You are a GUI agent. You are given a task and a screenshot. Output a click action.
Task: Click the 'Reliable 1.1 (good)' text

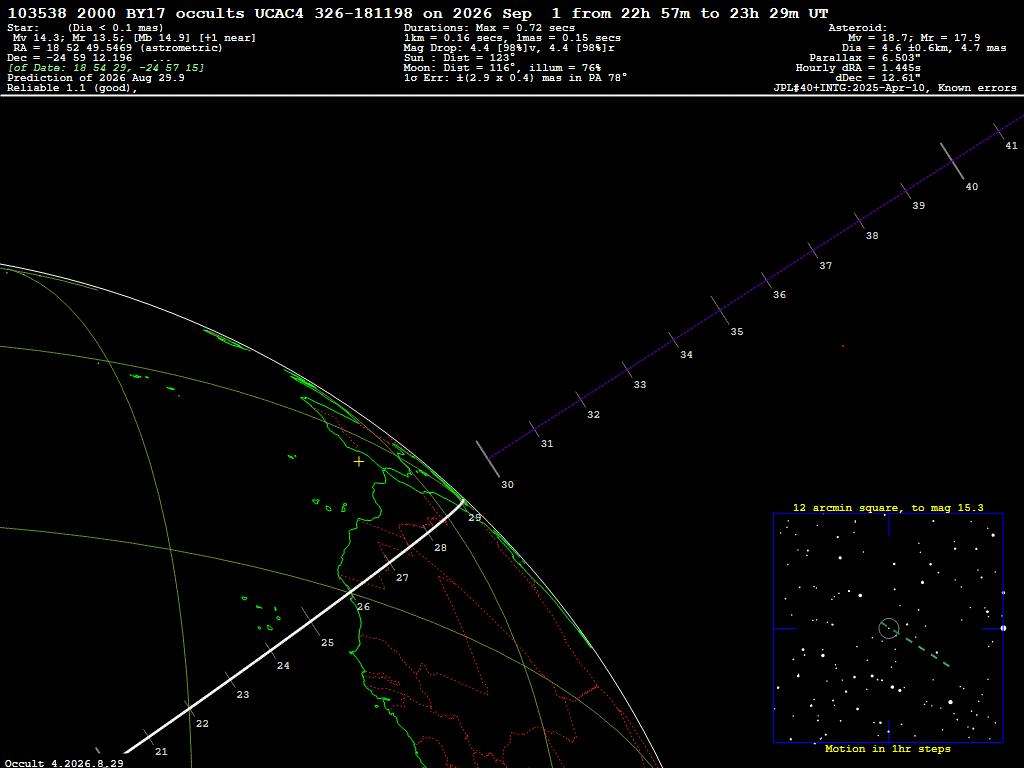tap(72, 88)
